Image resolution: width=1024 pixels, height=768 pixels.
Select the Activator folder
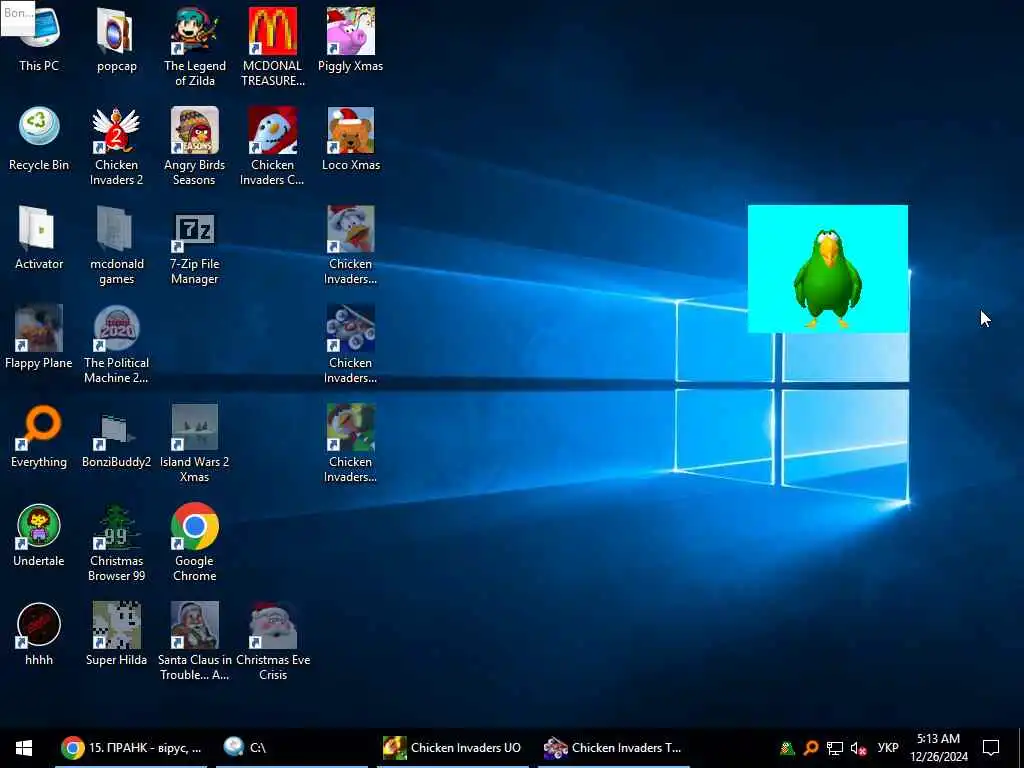pyautogui.click(x=39, y=238)
